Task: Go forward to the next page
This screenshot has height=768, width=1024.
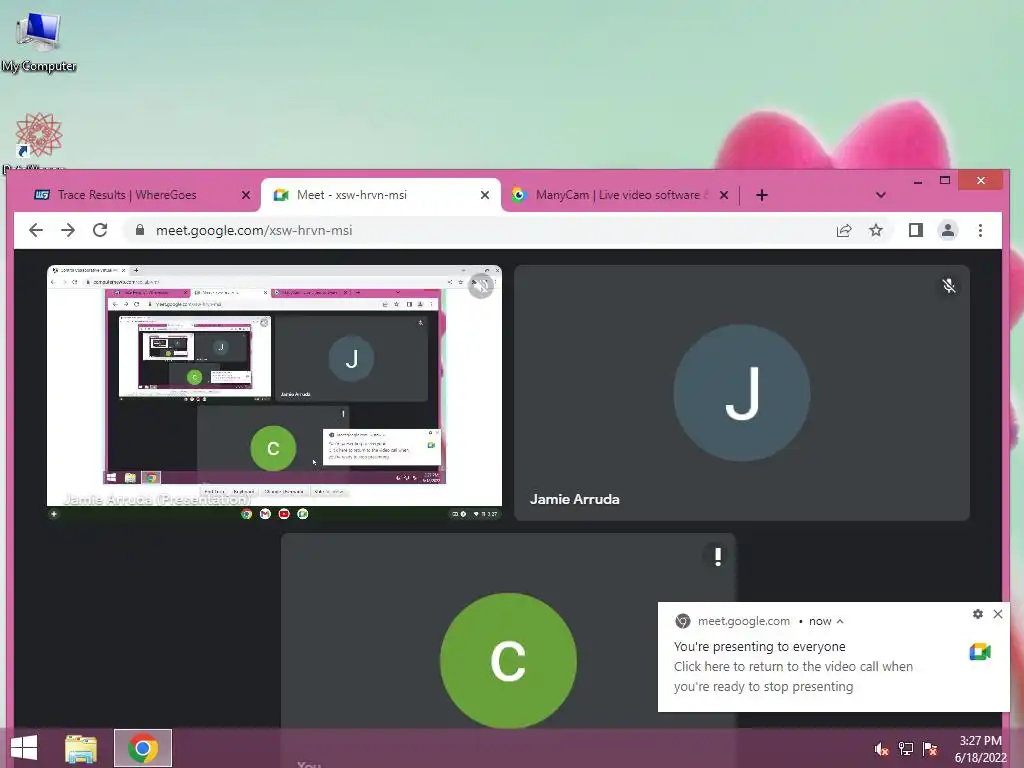Action: coord(68,230)
